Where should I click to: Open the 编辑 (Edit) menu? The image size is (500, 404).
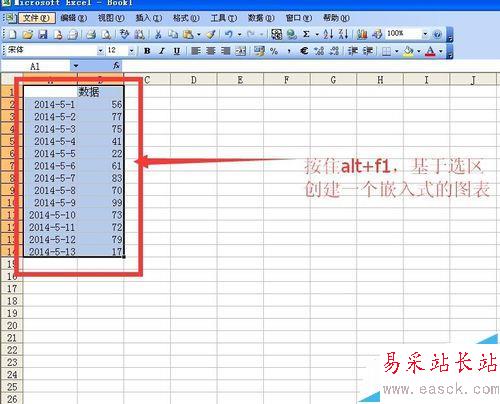click(74, 18)
